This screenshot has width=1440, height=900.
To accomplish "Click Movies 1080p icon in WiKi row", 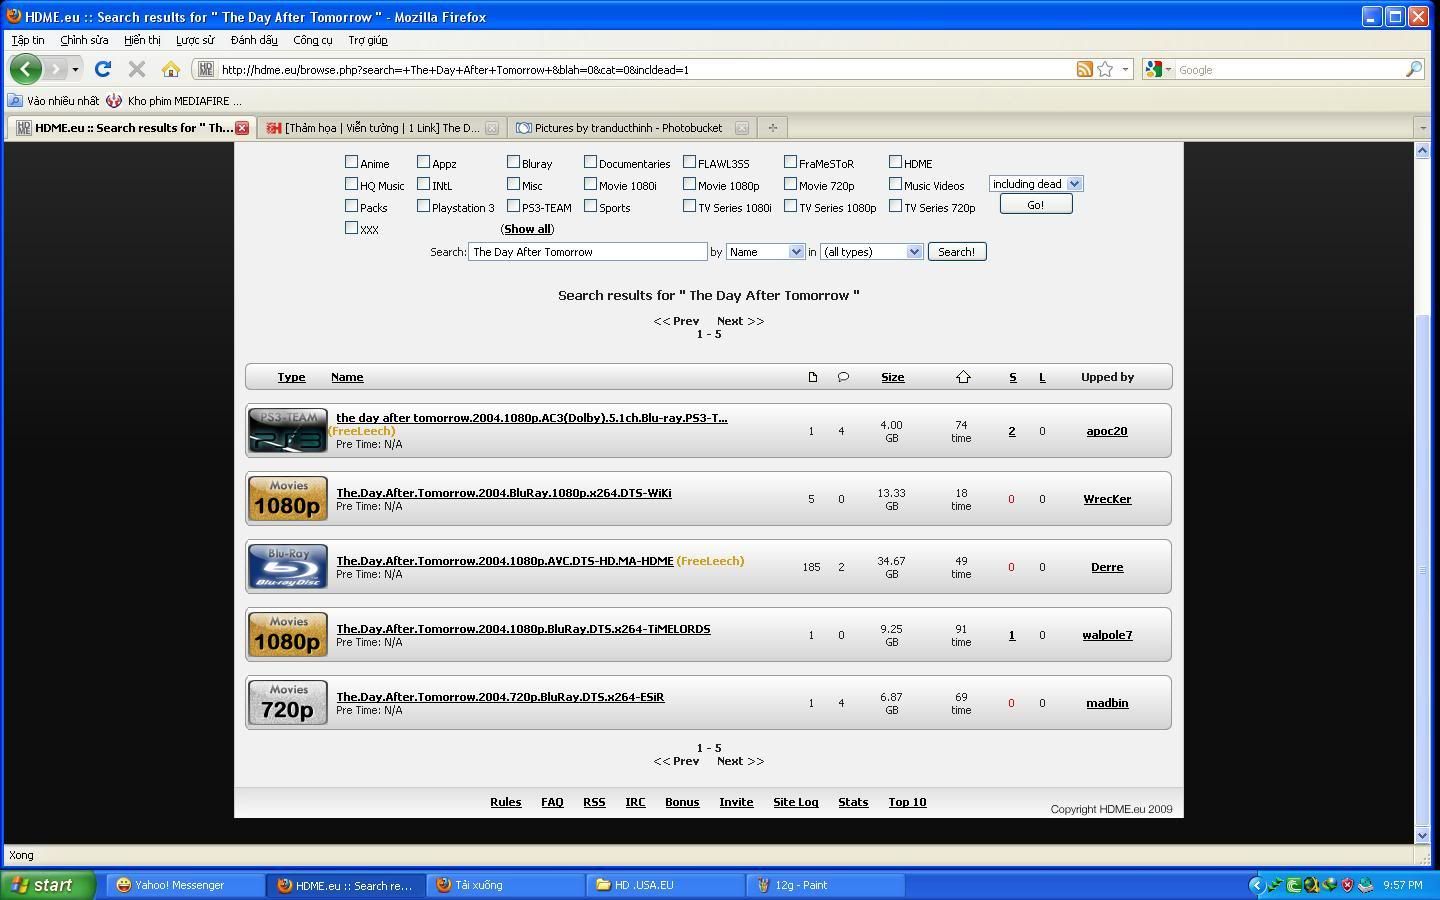I will point(288,499).
